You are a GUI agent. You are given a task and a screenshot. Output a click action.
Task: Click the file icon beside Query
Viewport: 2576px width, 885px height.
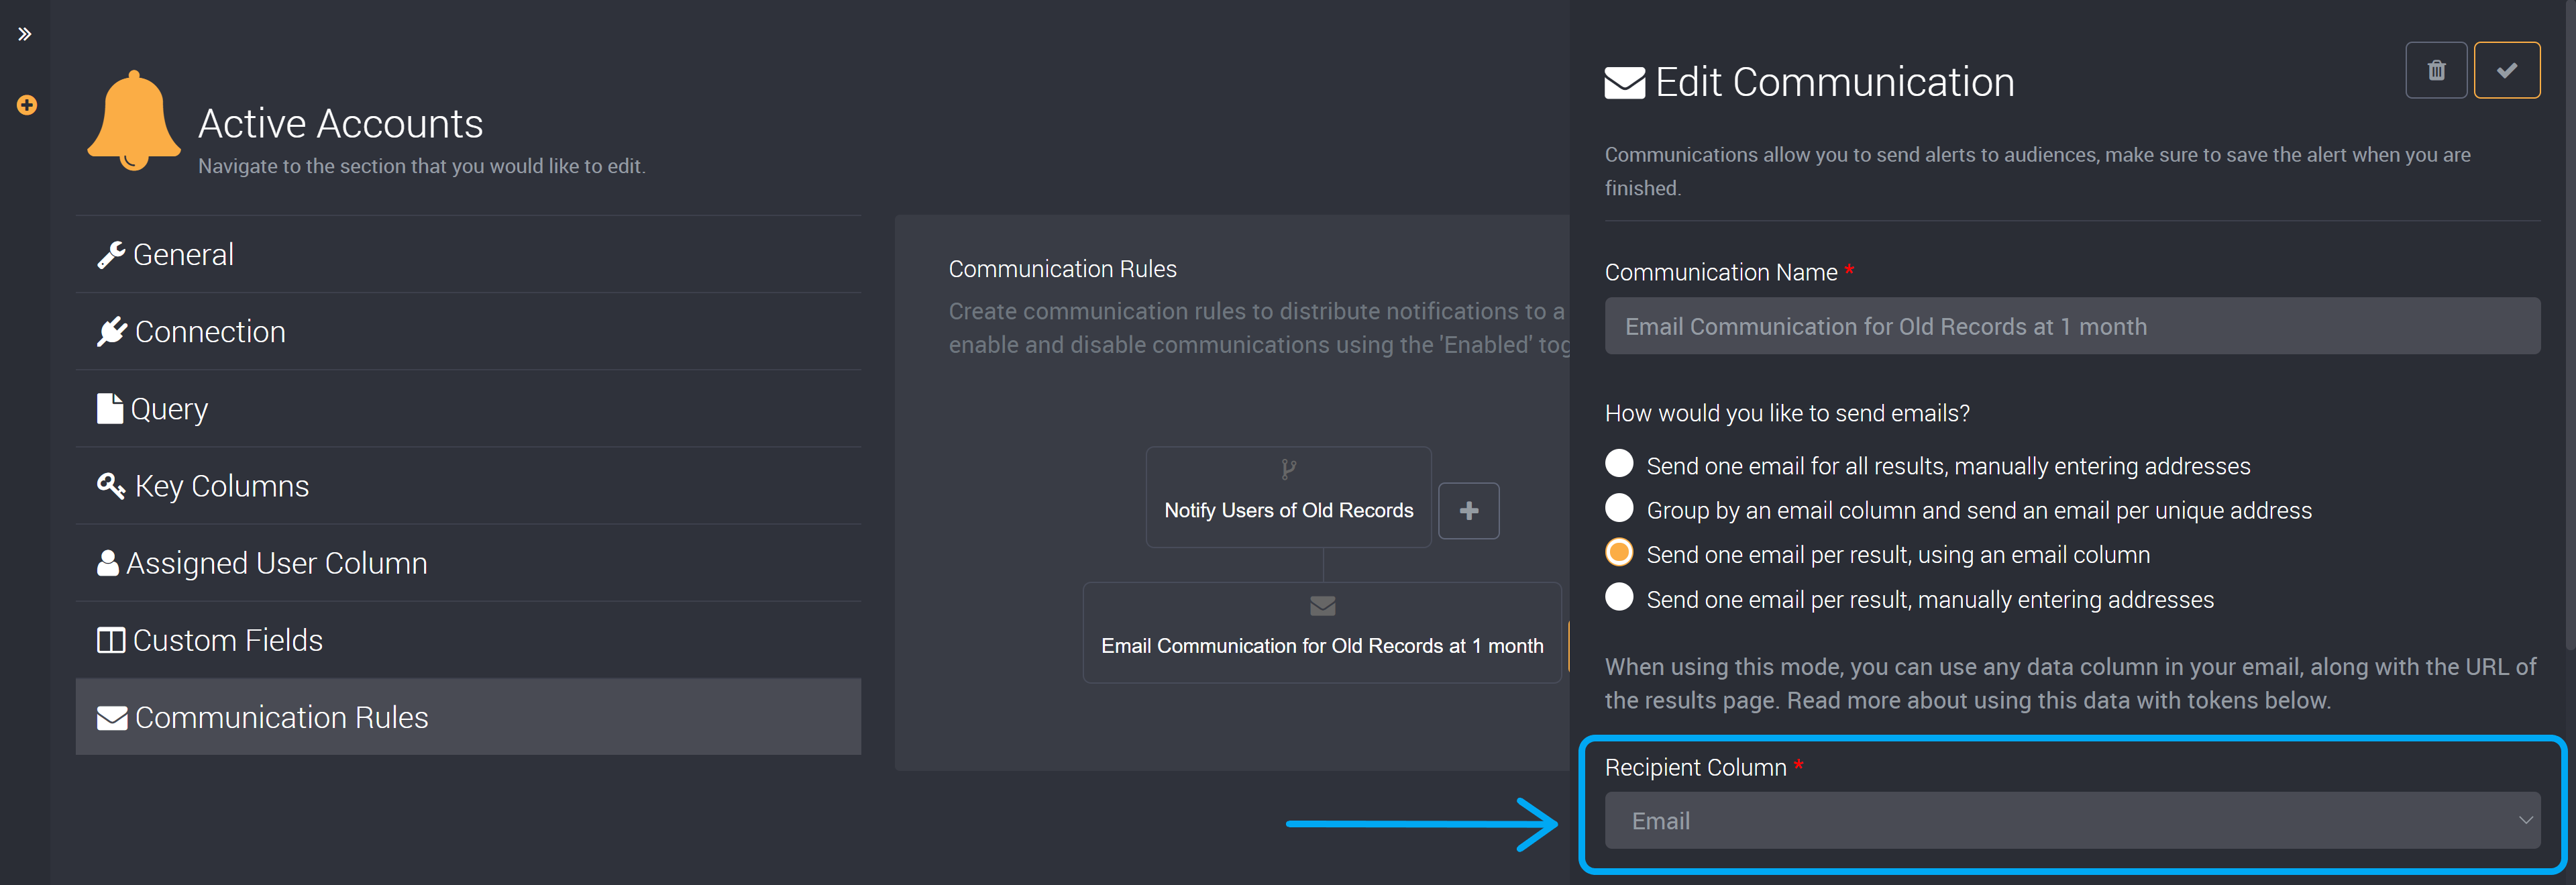[109, 408]
